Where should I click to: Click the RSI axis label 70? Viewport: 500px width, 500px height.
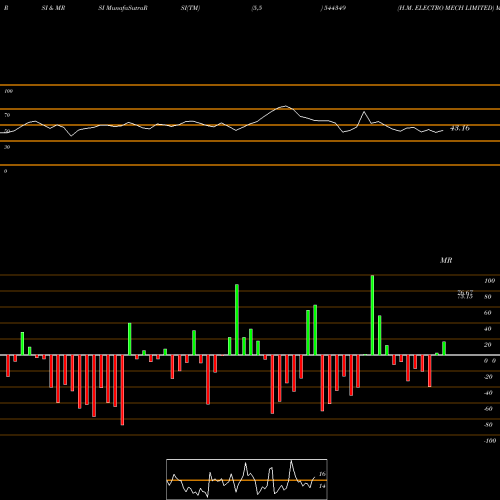pyautogui.click(x=7, y=115)
